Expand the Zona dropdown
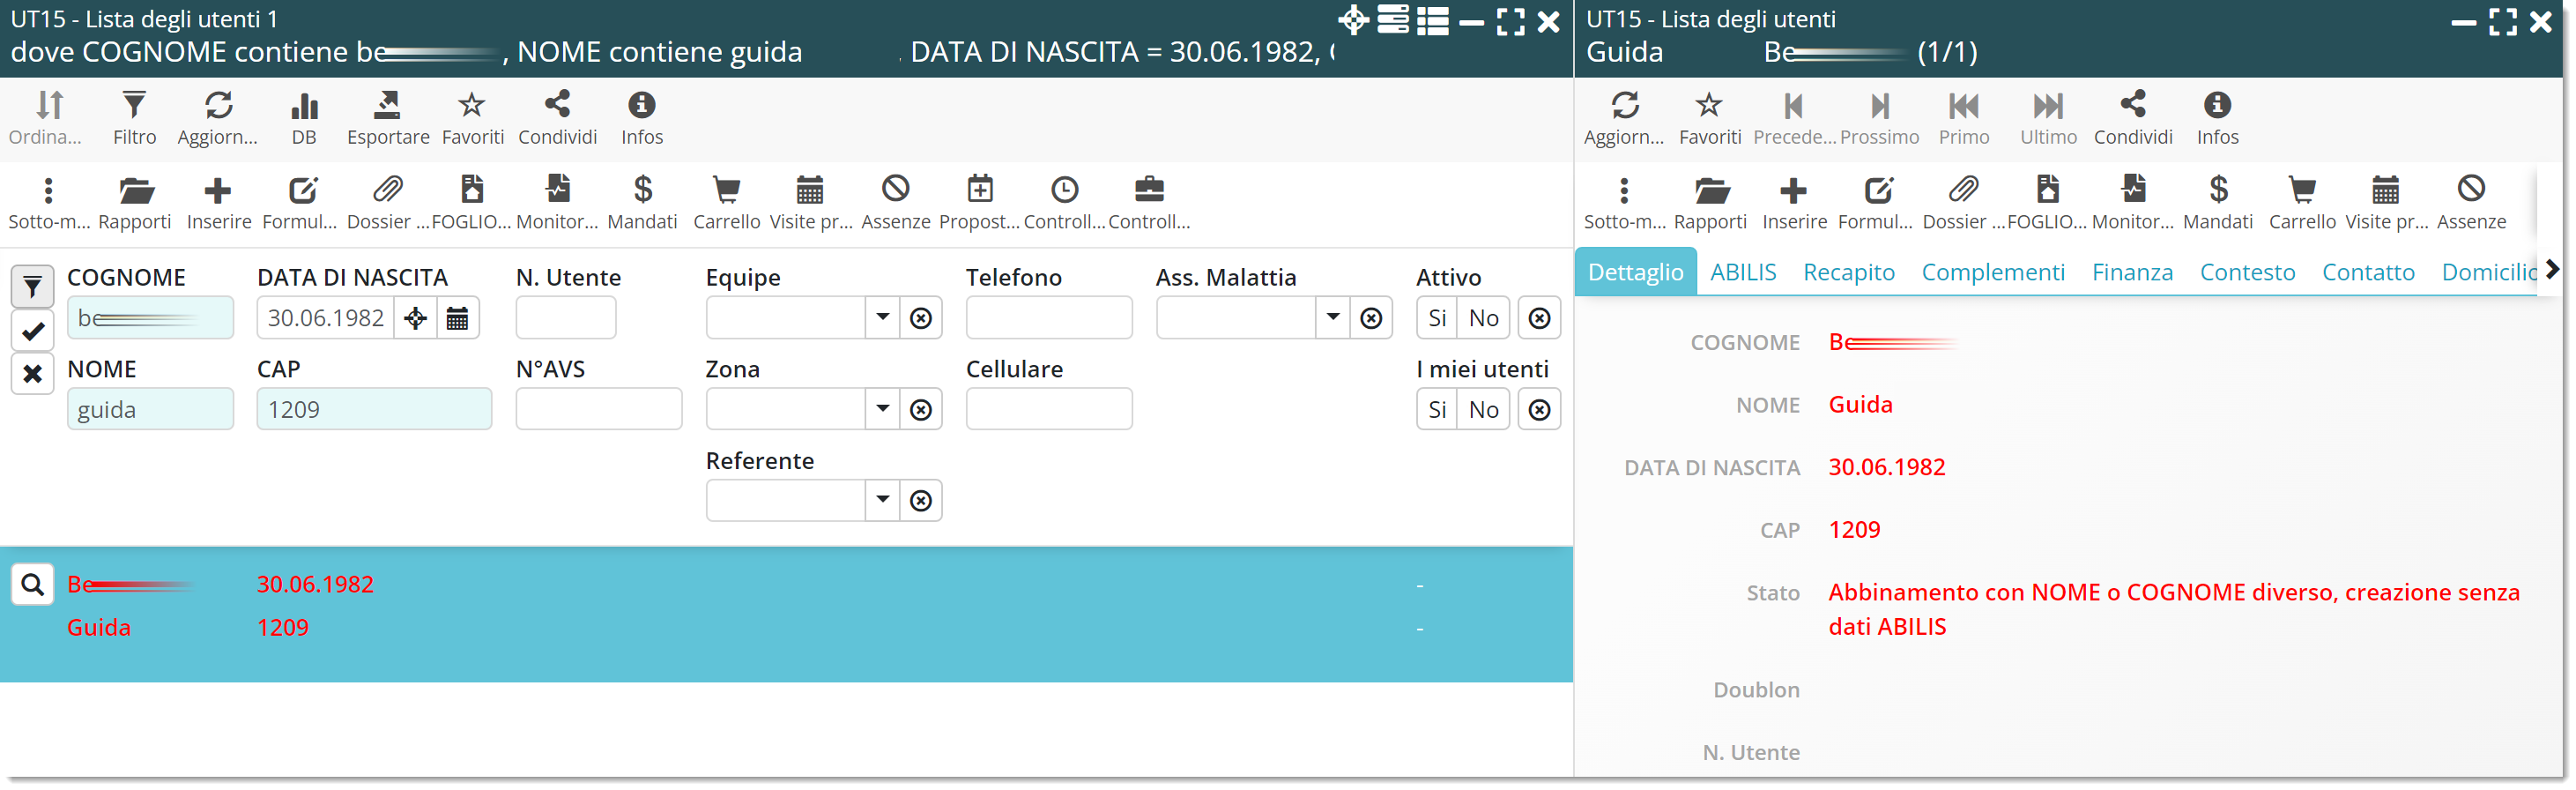The image size is (2576, 790). (x=882, y=409)
